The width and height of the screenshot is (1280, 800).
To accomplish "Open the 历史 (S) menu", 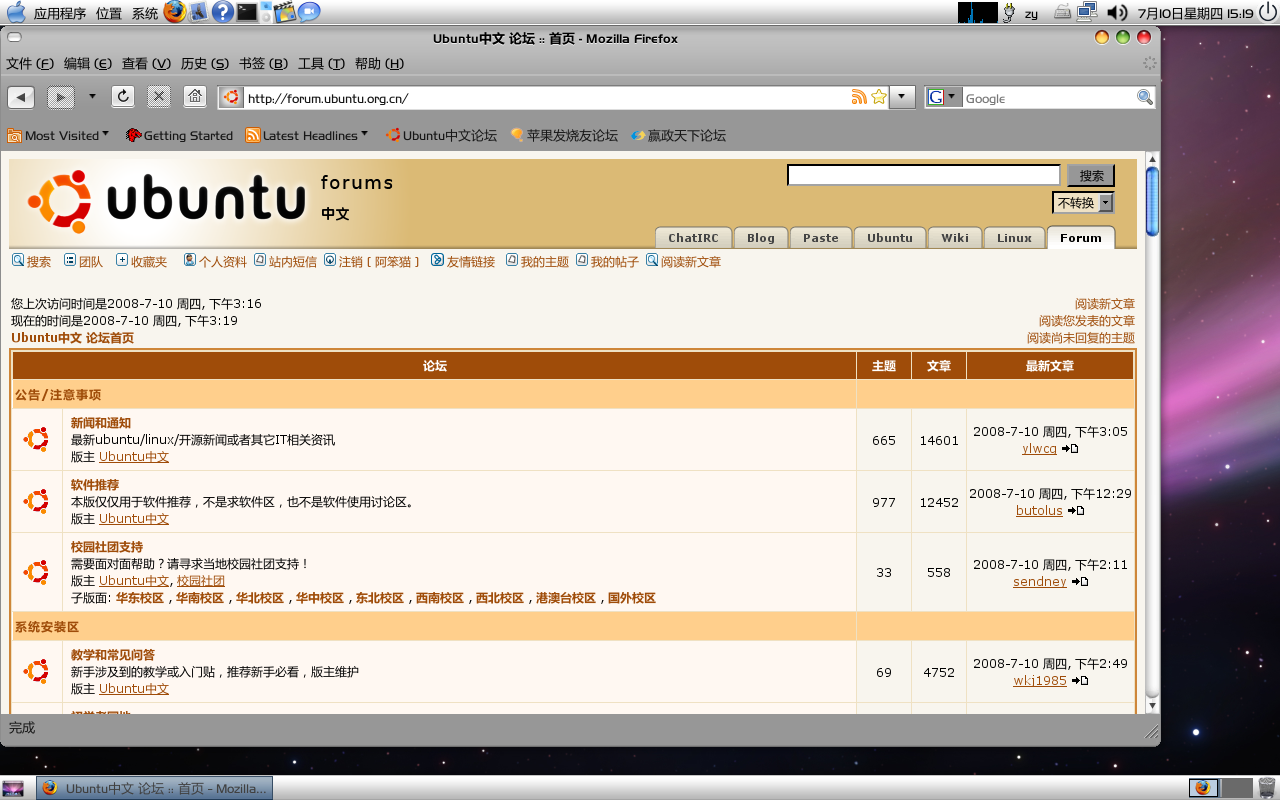I will (204, 63).
